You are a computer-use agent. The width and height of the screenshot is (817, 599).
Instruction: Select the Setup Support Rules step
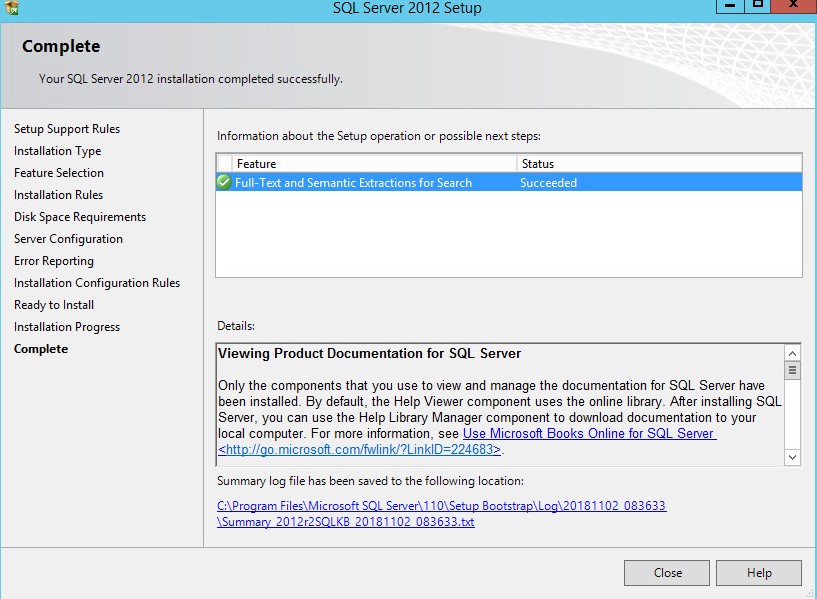(67, 129)
